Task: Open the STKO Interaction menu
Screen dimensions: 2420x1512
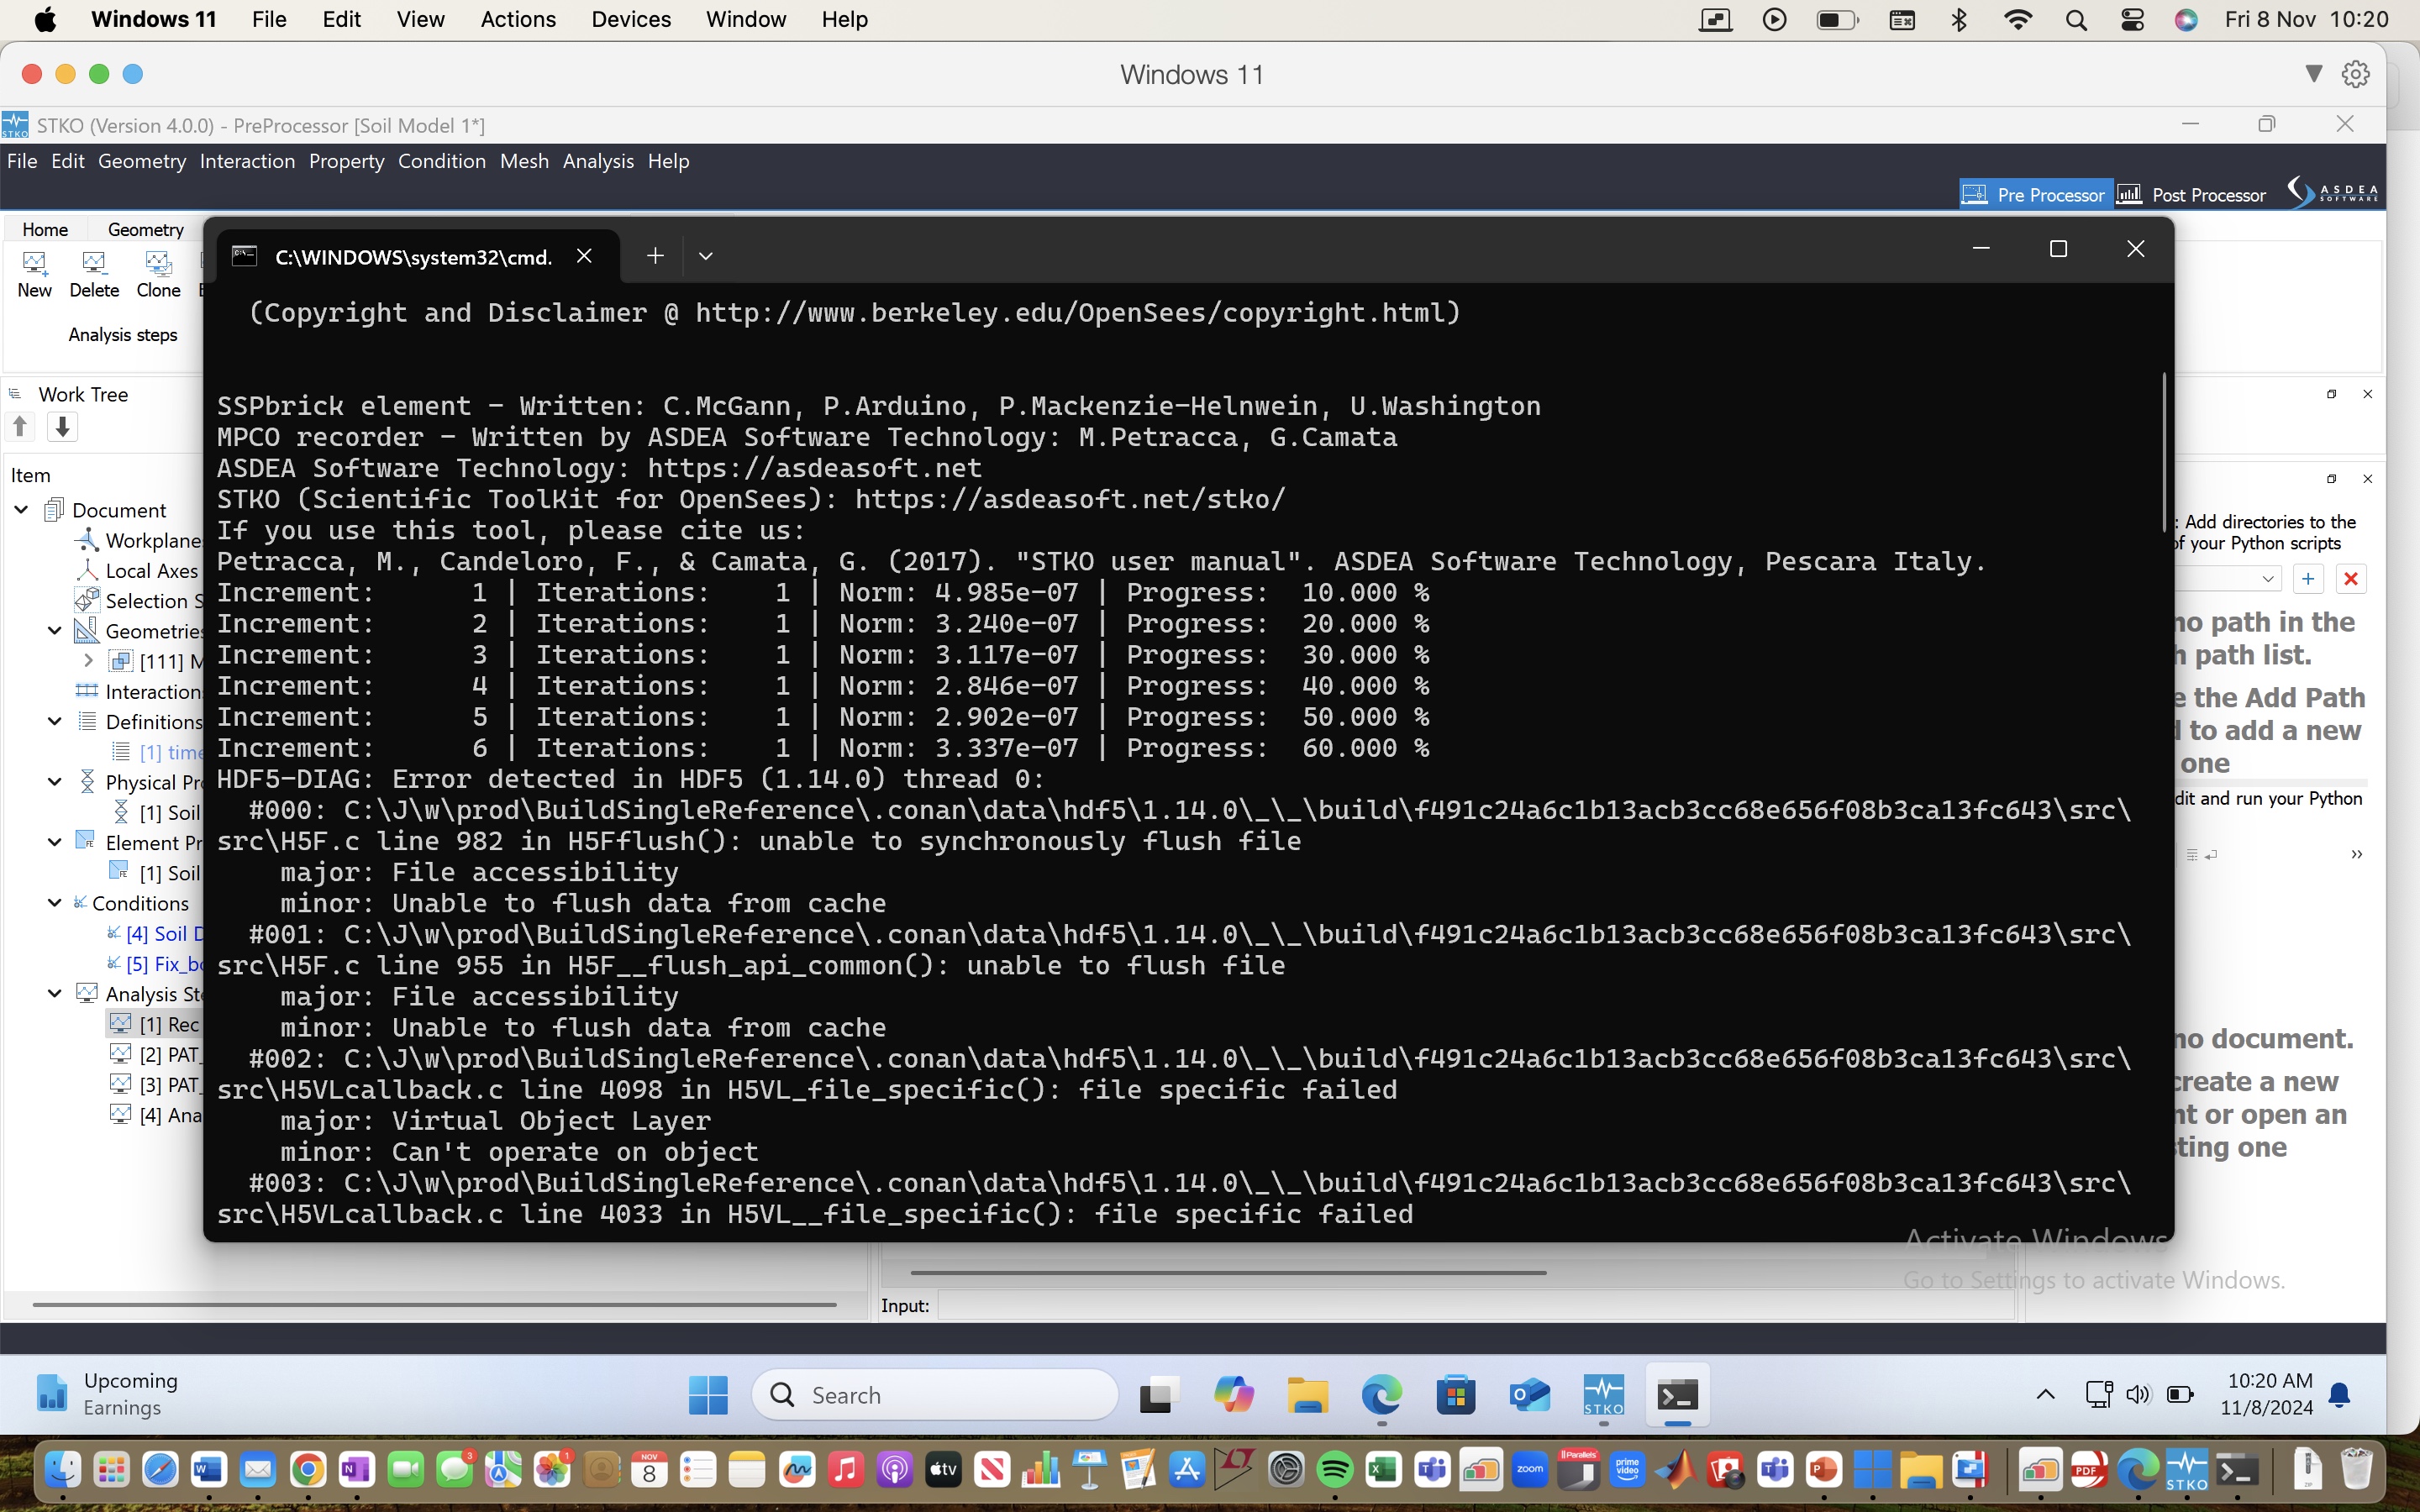Action: (247, 161)
